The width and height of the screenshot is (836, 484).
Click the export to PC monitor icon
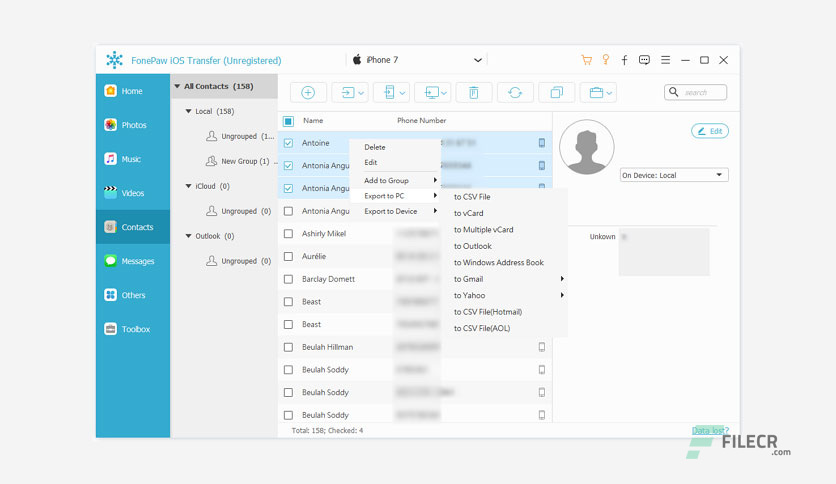(x=431, y=93)
